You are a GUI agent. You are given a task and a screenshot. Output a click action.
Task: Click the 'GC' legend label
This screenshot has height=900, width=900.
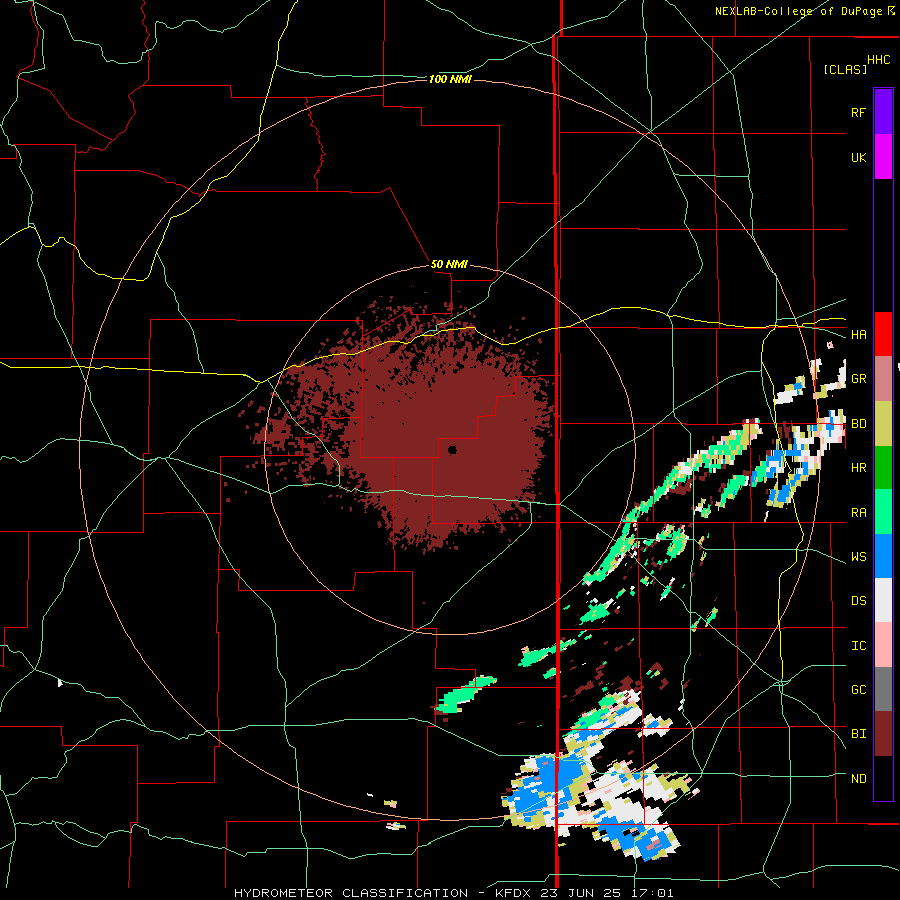pos(858,690)
